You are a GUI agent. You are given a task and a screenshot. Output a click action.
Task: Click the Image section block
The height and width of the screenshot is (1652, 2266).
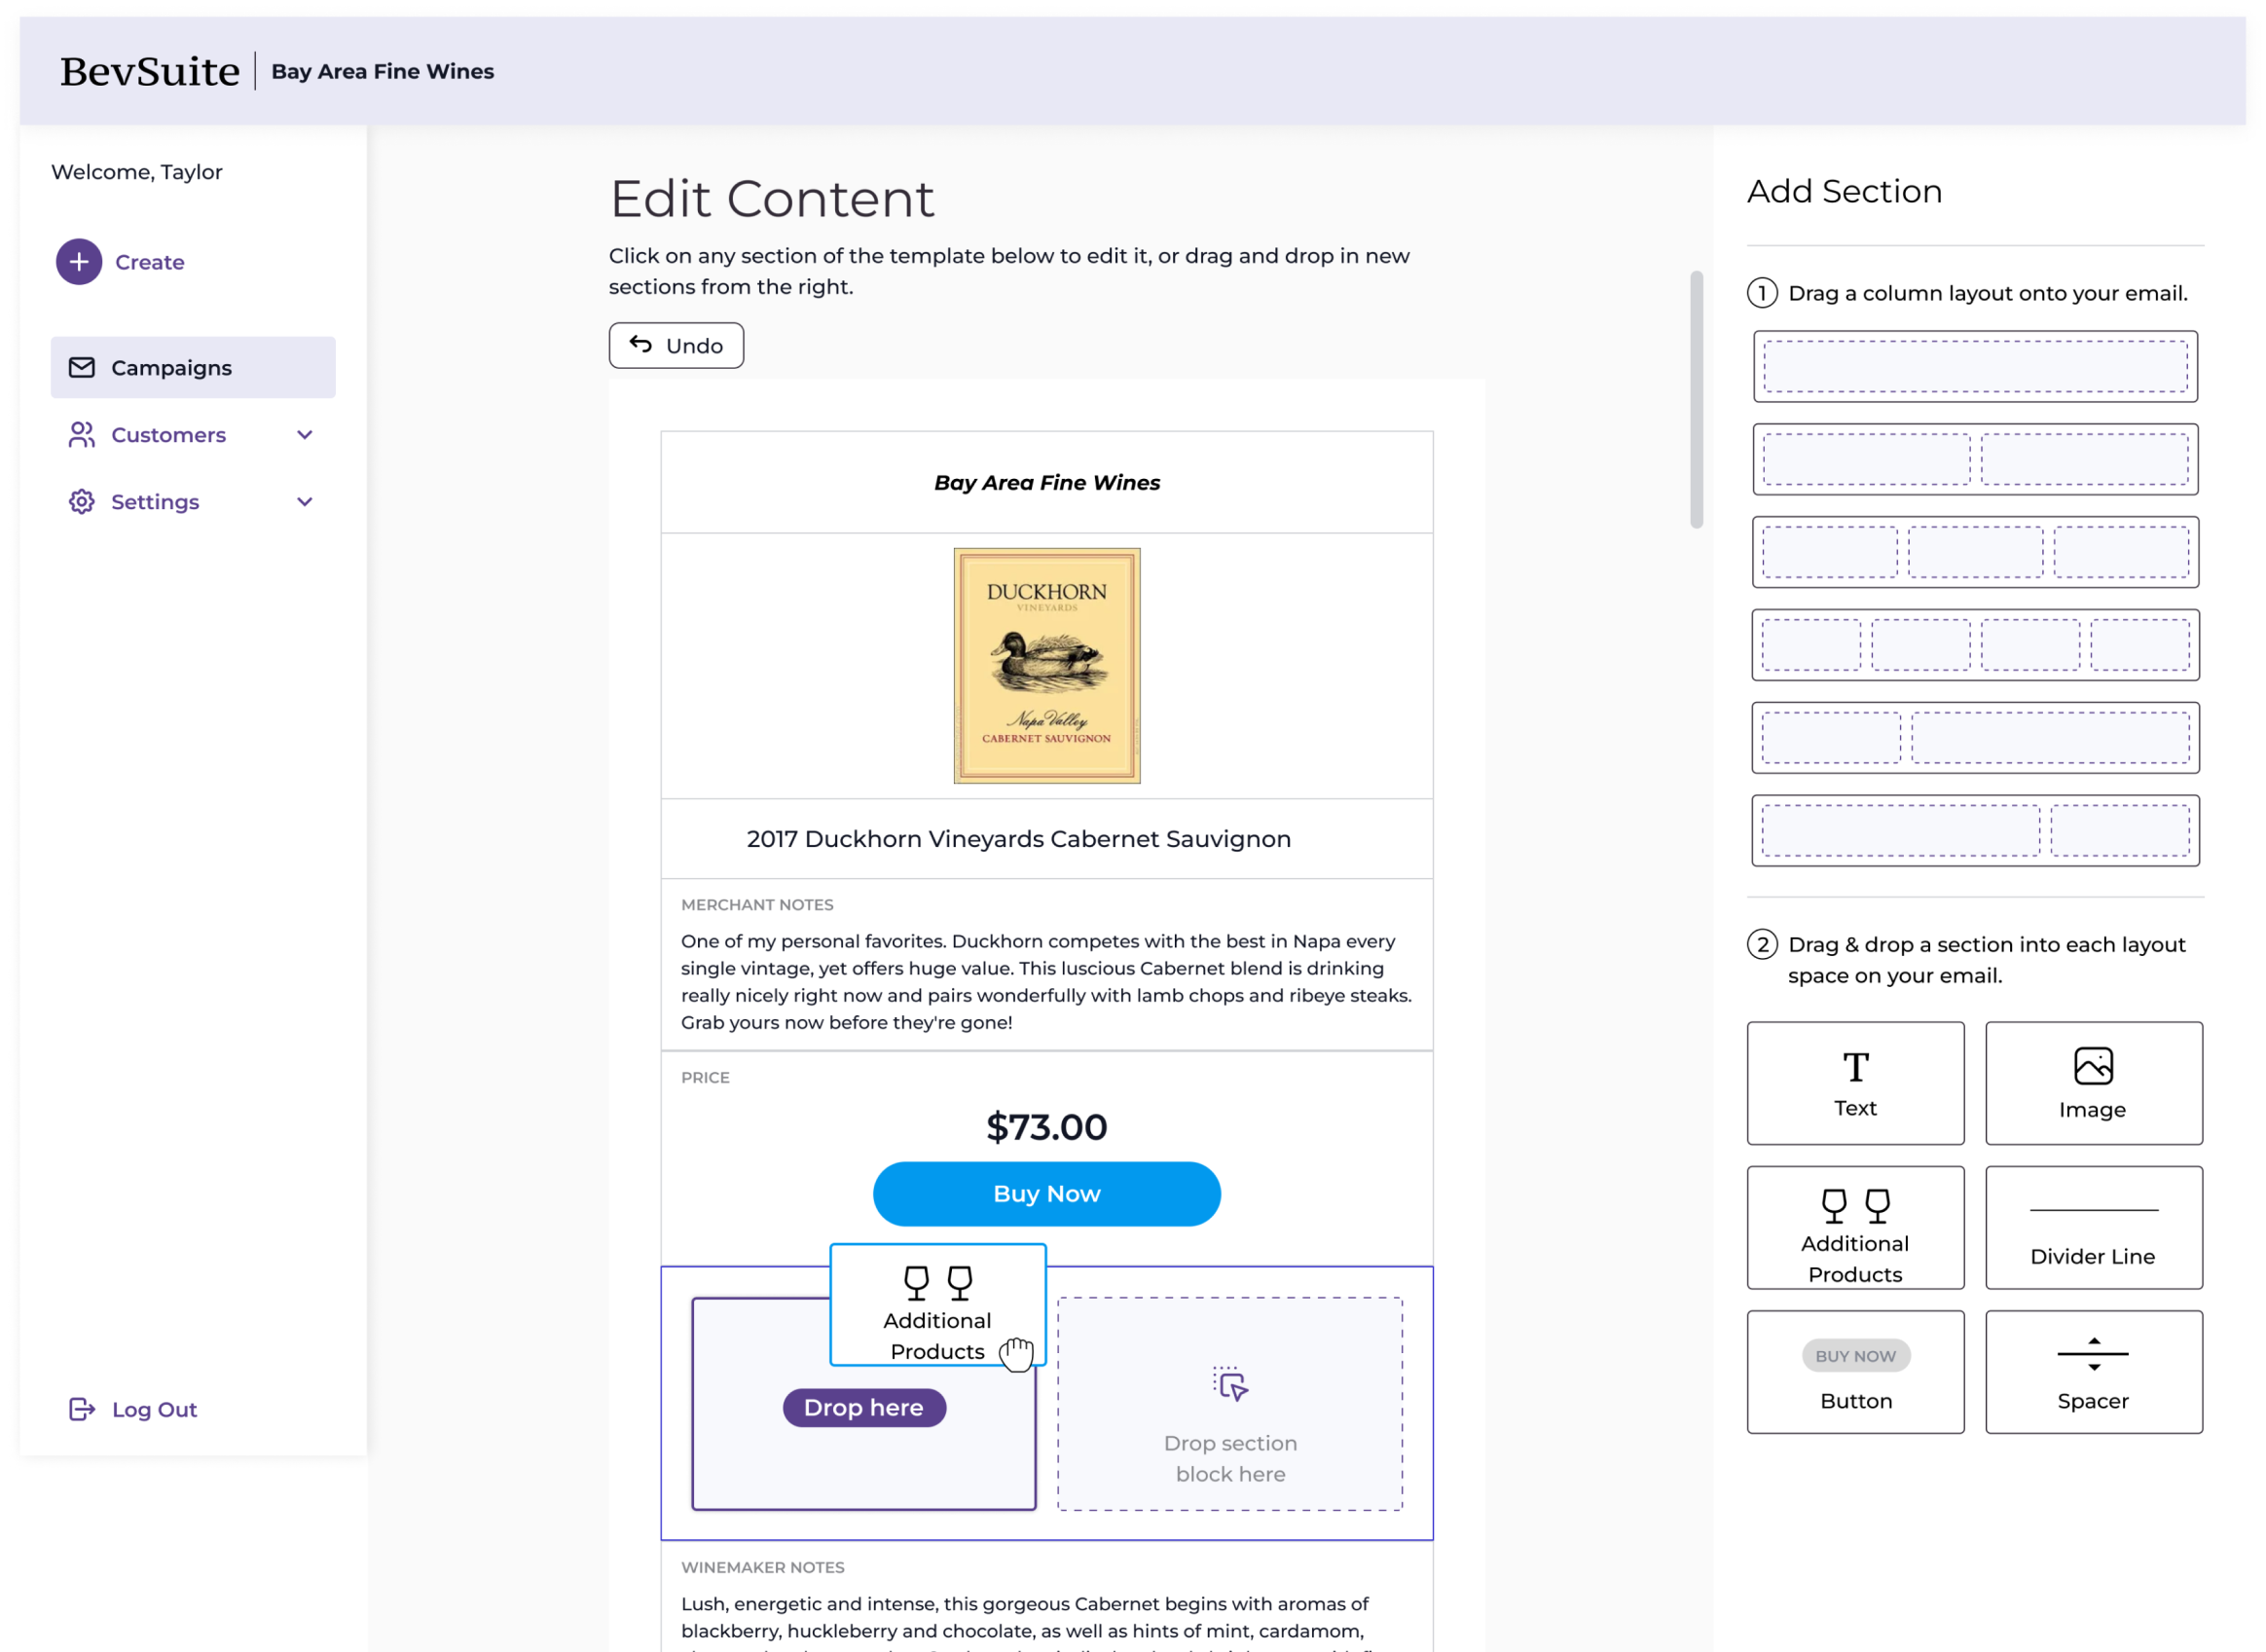(x=2094, y=1083)
